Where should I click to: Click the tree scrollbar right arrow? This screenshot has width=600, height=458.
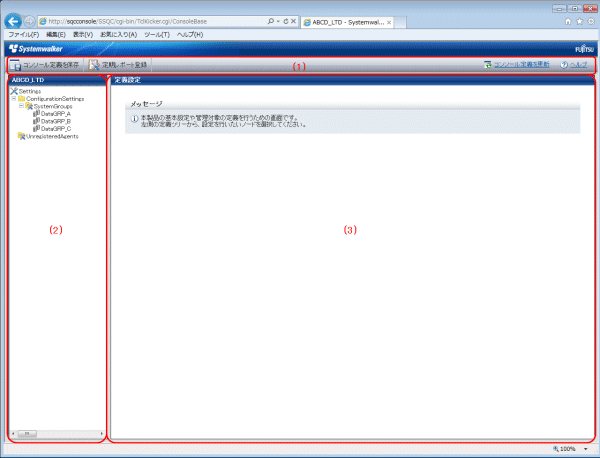point(101,434)
